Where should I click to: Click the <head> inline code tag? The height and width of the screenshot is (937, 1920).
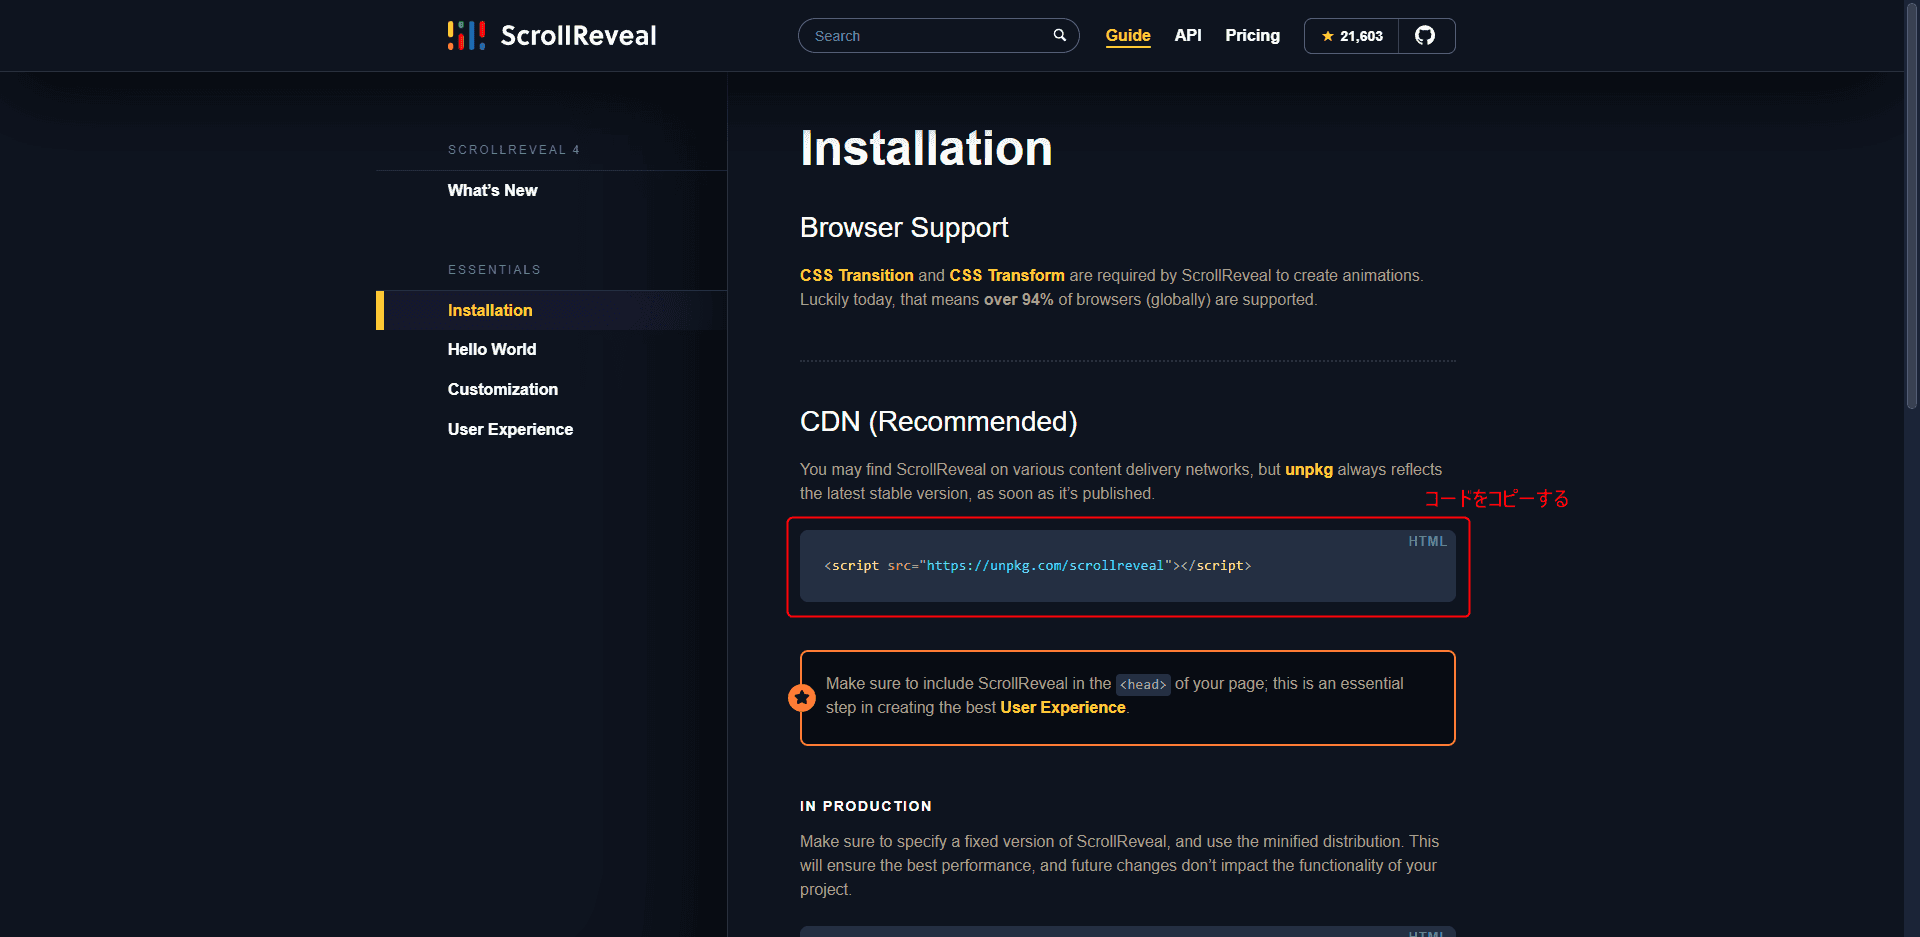tap(1143, 684)
